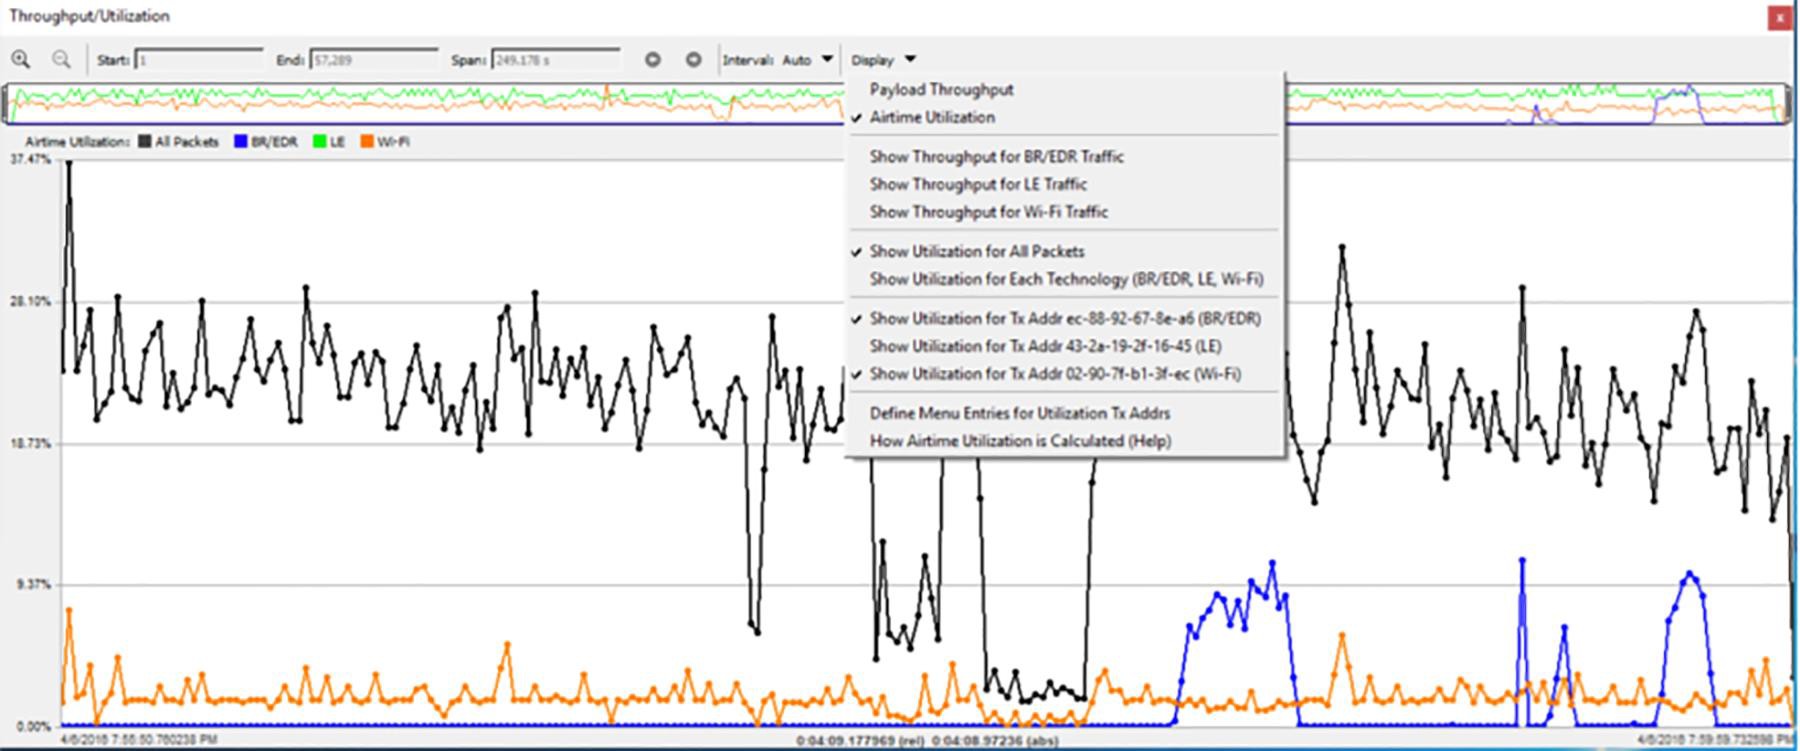Zoom out of the utilization graph
Viewport: 1800px width, 751px height.
[x=61, y=60]
